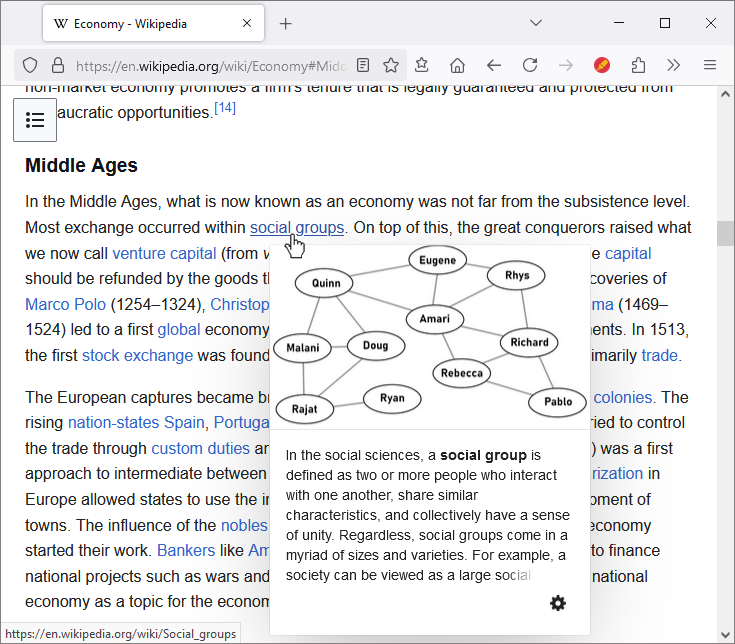The width and height of the screenshot is (735, 644).
Task: Click the Back arrow button
Action: 494,65
